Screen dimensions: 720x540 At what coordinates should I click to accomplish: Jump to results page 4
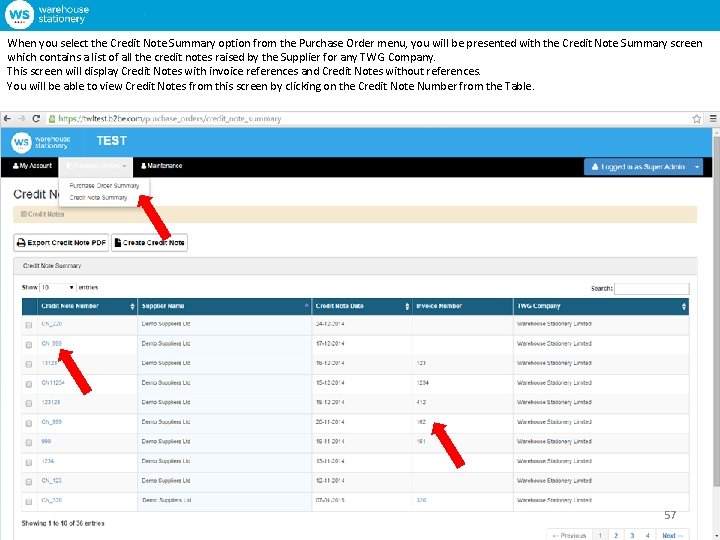(647, 535)
